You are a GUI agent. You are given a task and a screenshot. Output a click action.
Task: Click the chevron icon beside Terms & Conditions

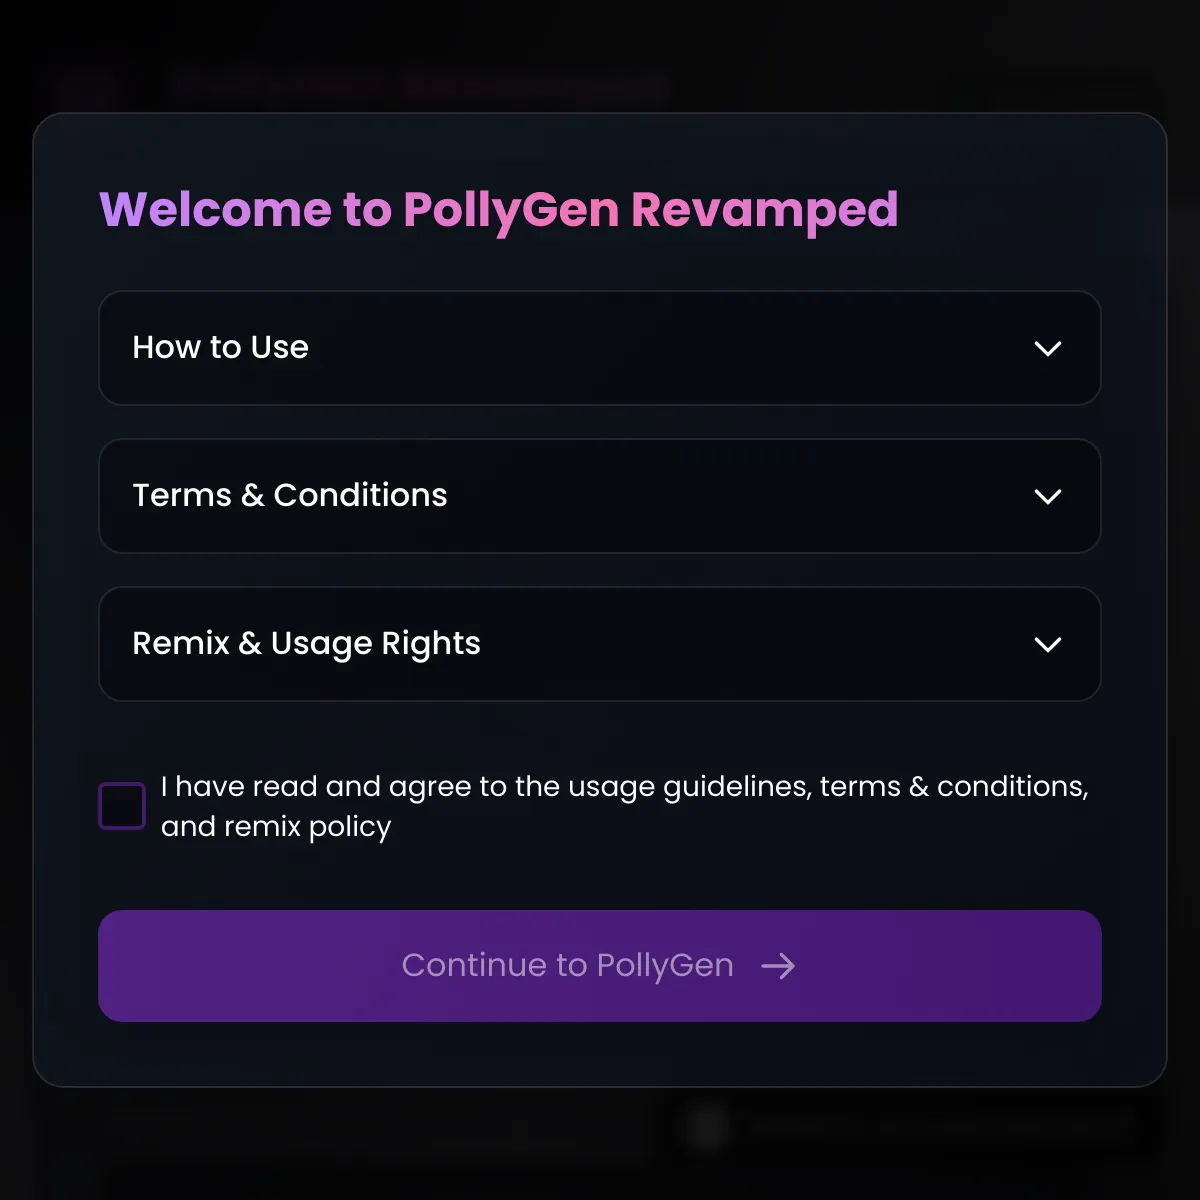click(1047, 497)
